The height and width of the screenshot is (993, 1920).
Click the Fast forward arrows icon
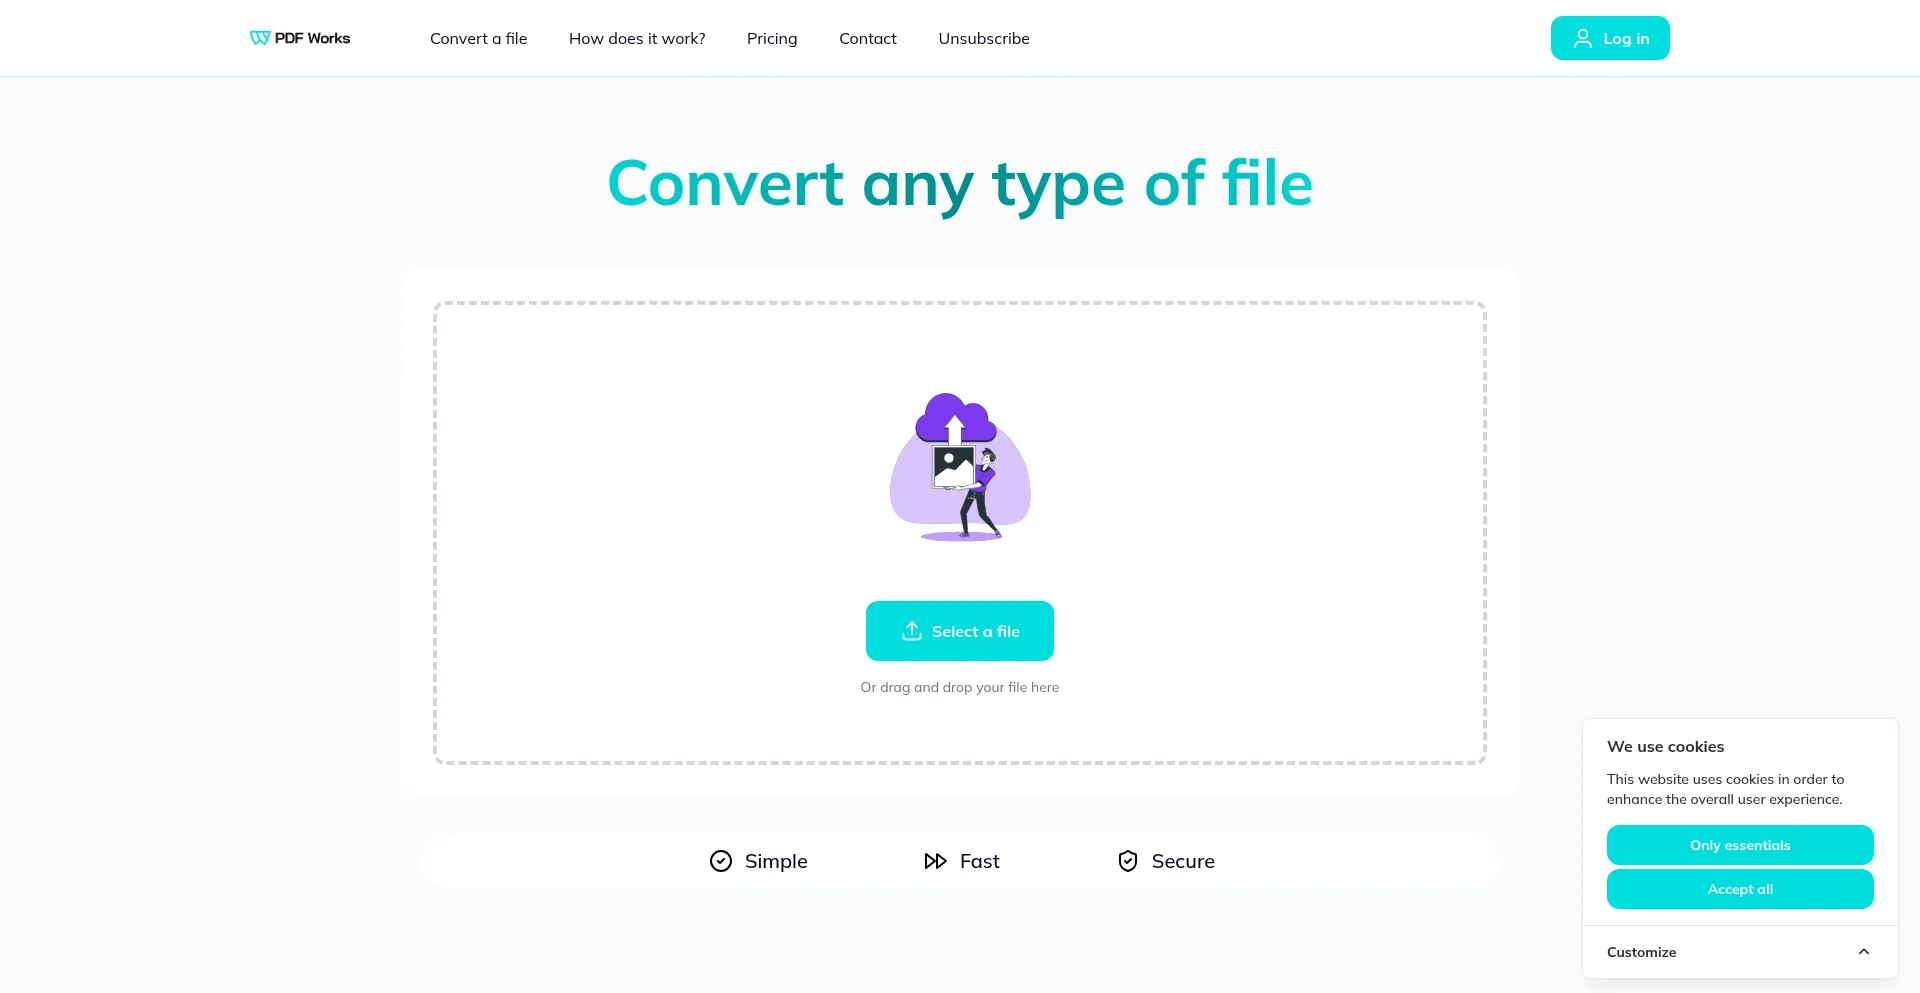[x=935, y=861]
